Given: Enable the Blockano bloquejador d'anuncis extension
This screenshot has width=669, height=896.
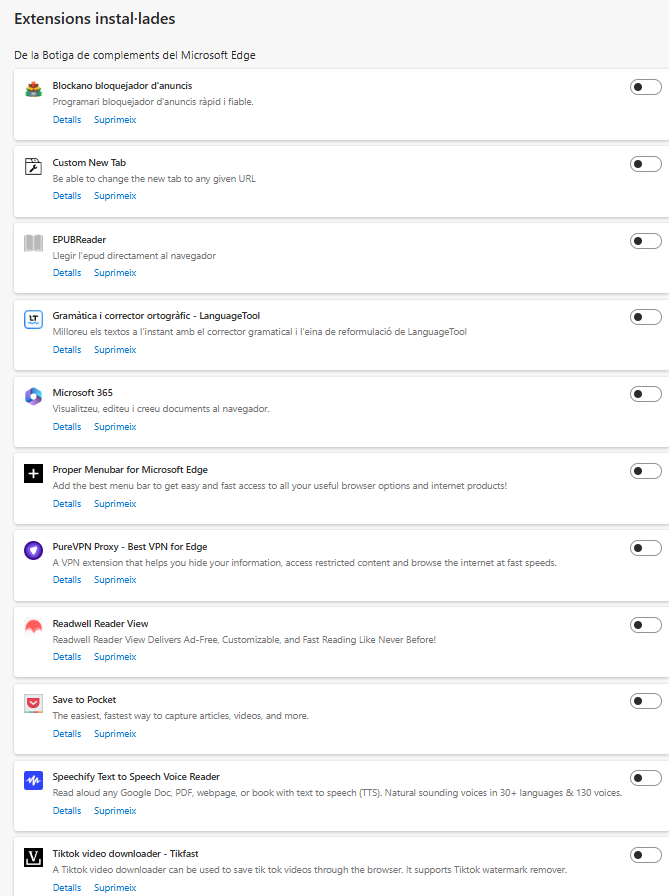Looking at the screenshot, I should (x=645, y=87).
